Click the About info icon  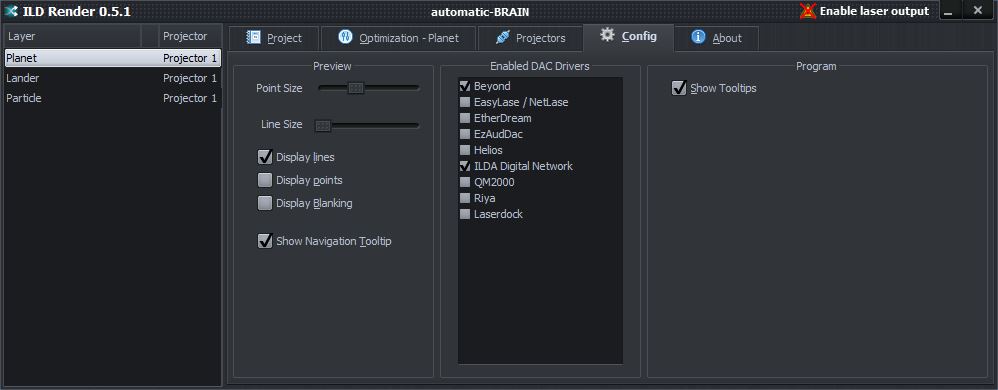698,37
